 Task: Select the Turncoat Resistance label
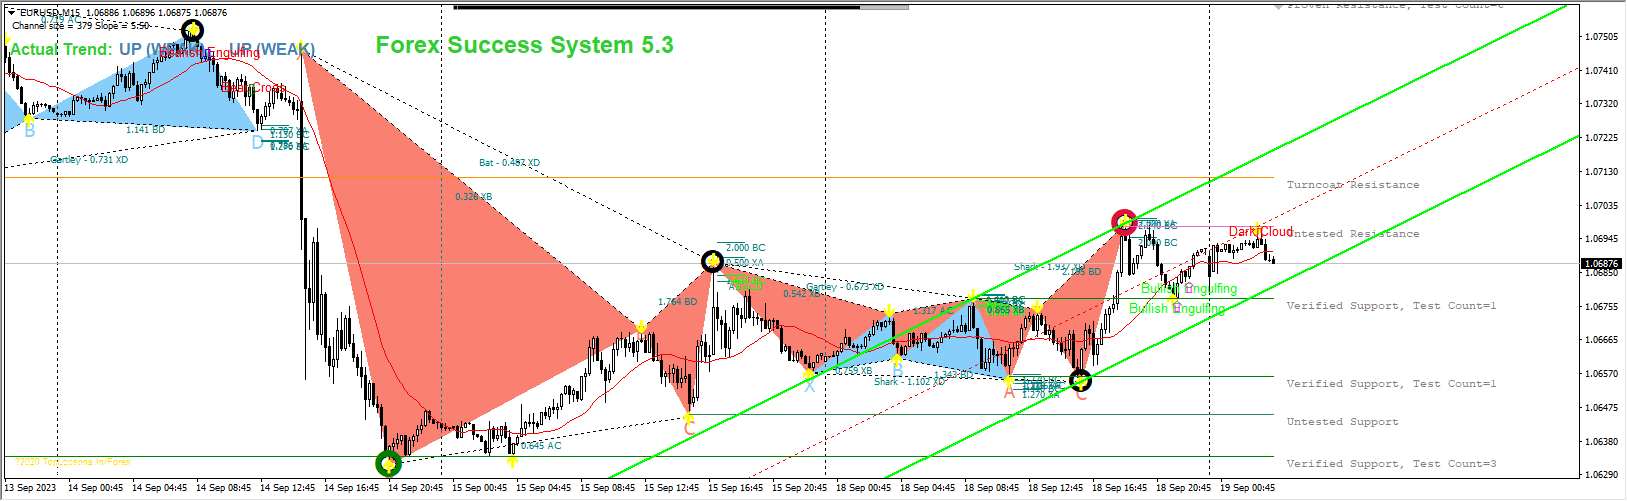coord(1352,185)
